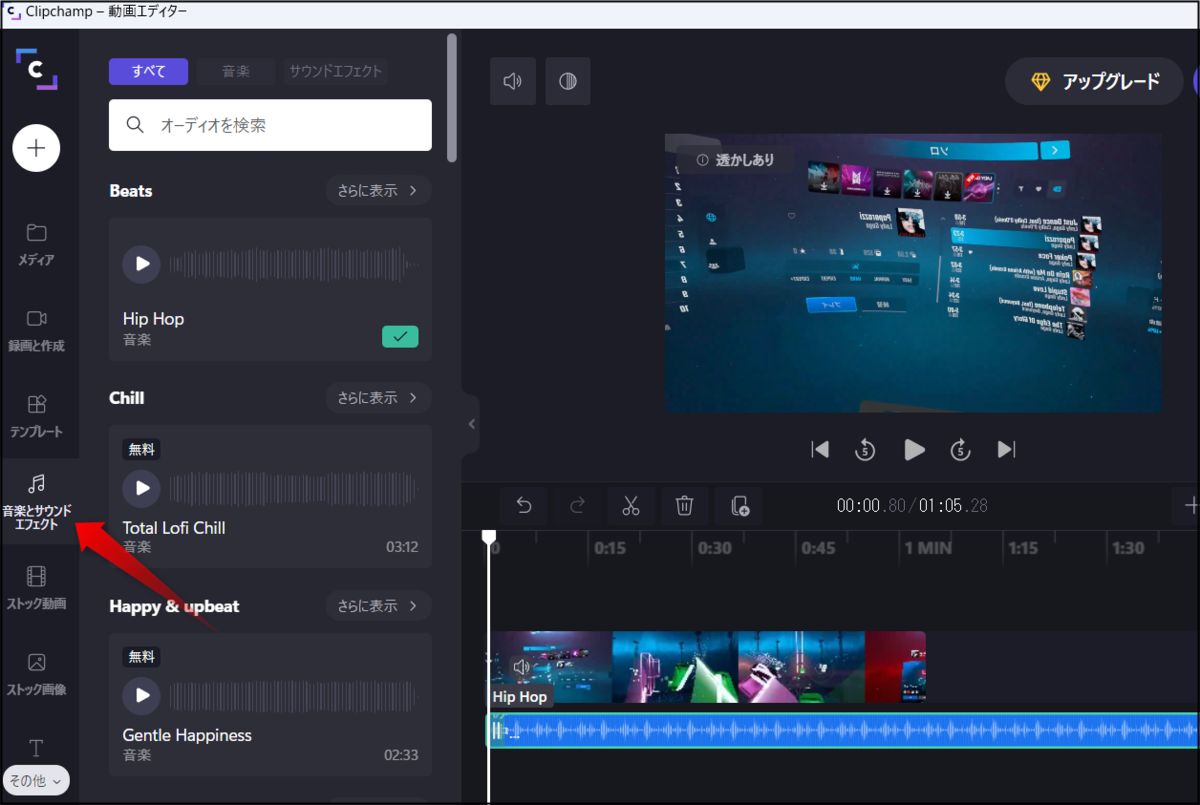
Task: Duplicate the selected clip
Action: (x=740, y=506)
